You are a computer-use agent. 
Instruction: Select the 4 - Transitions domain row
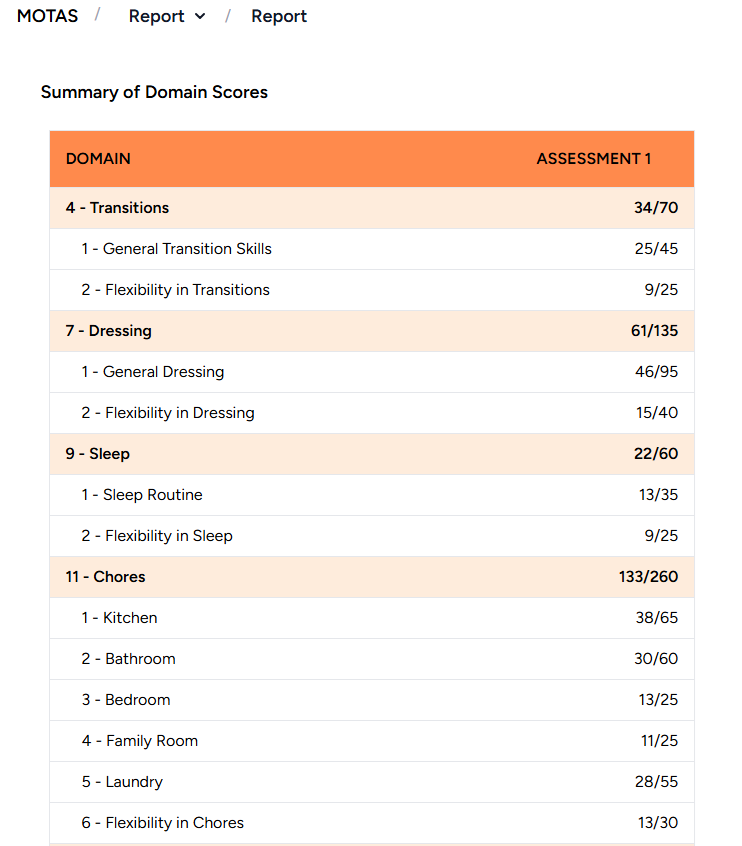[x=117, y=208]
